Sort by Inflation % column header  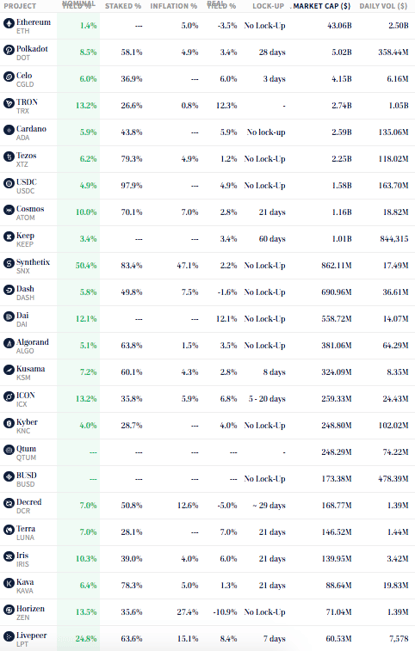pyautogui.click(x=173, y=6)
